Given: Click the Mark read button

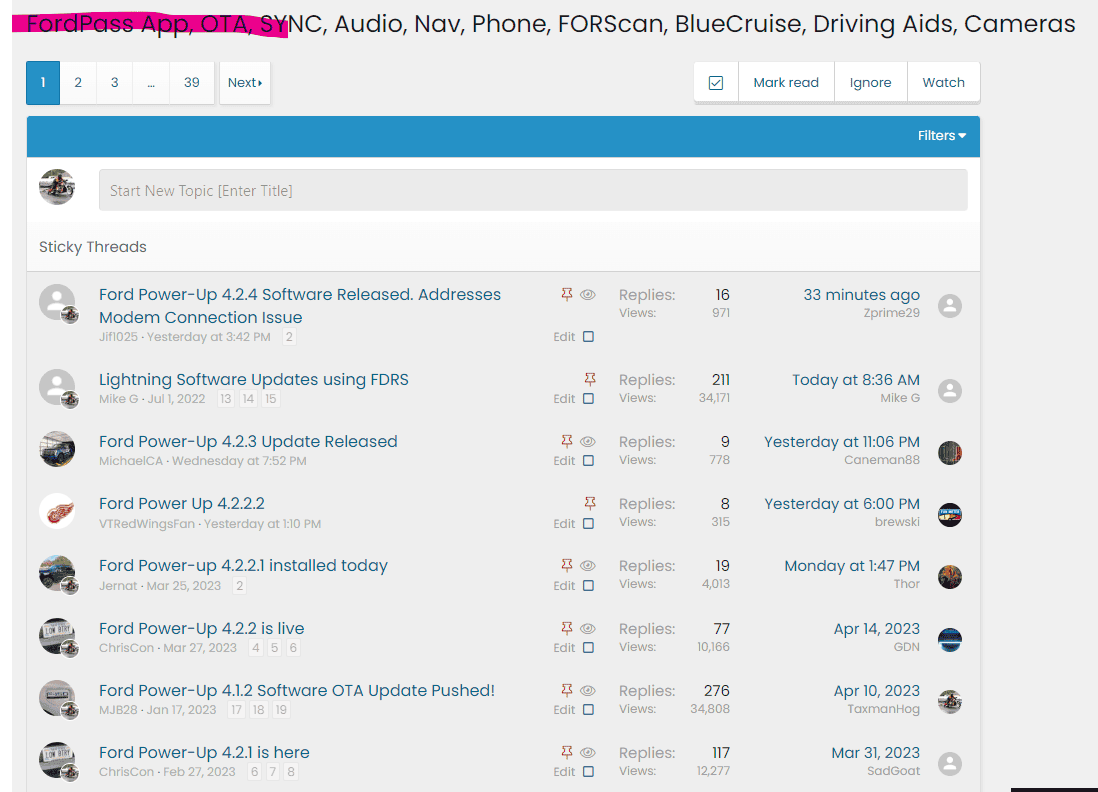Looking at the screenshot, I should 786,83.
